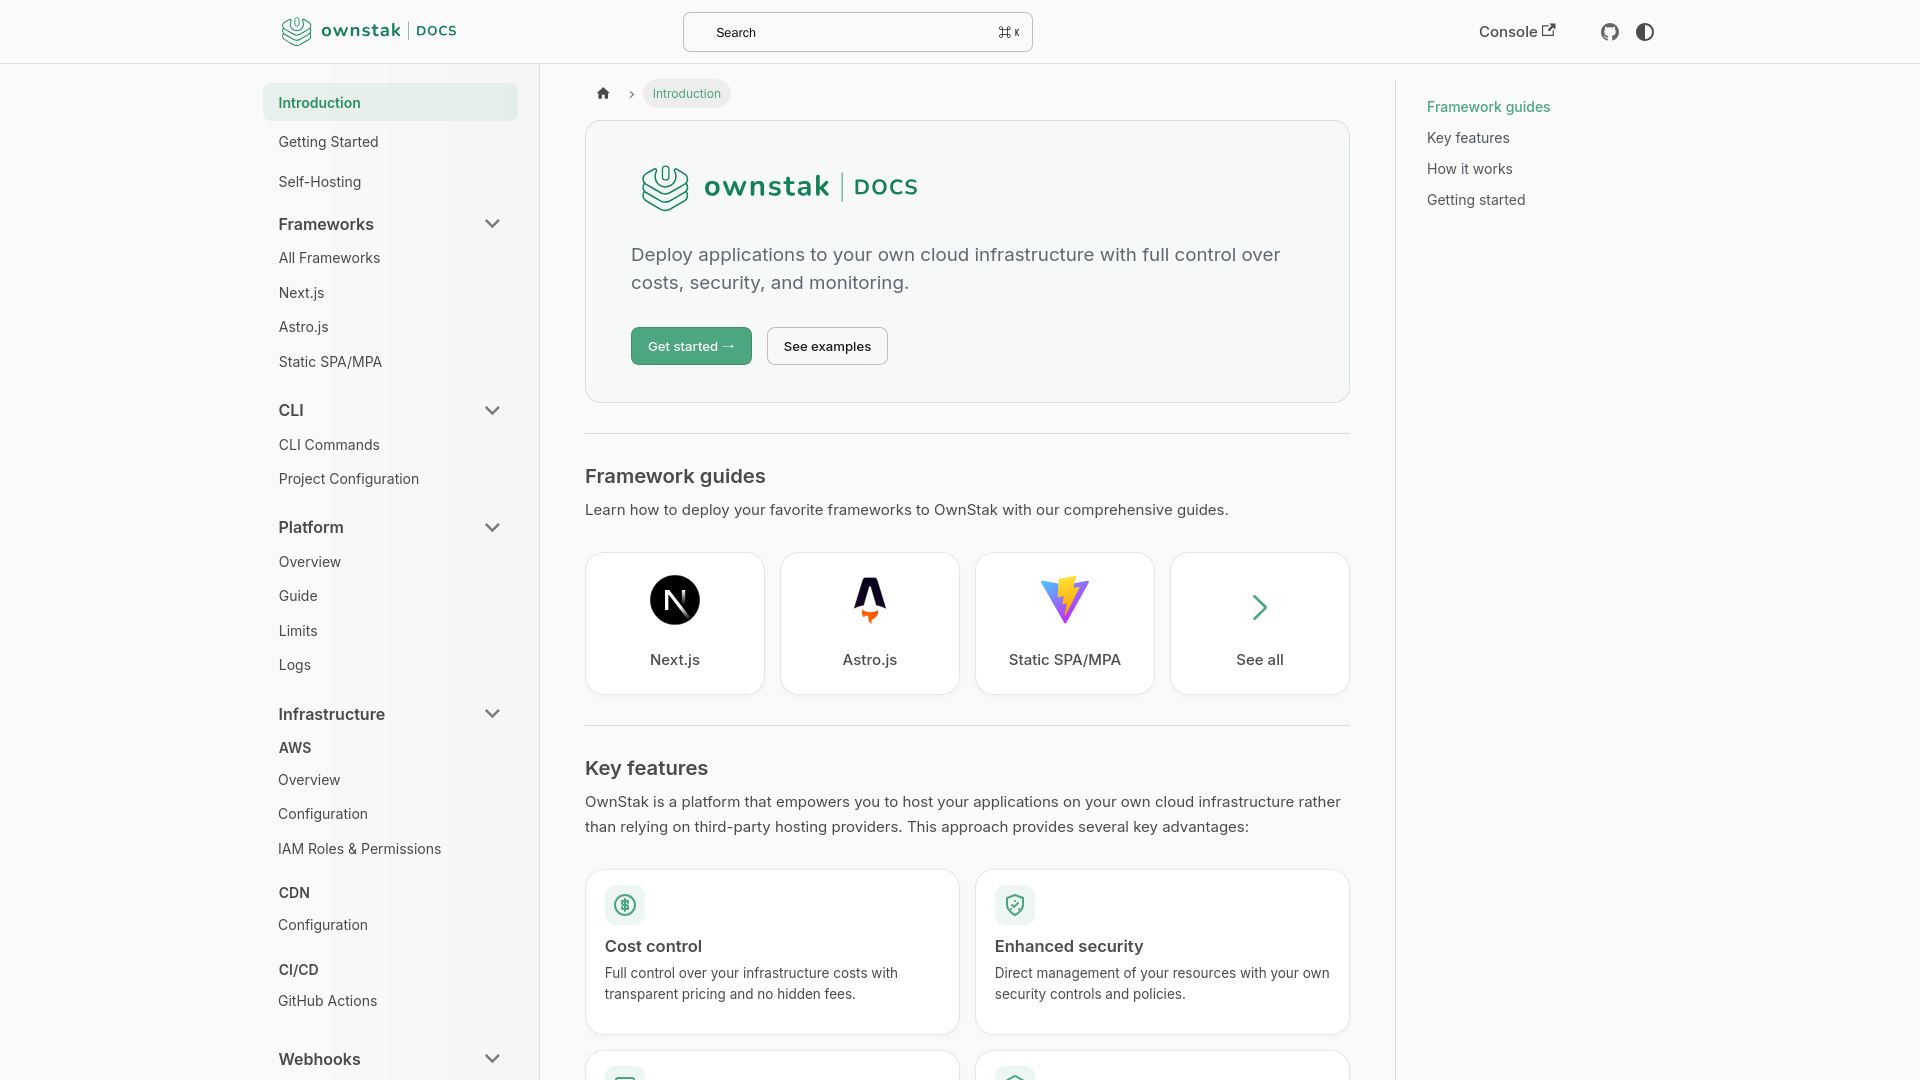Open the Static SPA/MPA Vite icon card

(1065, 600)
